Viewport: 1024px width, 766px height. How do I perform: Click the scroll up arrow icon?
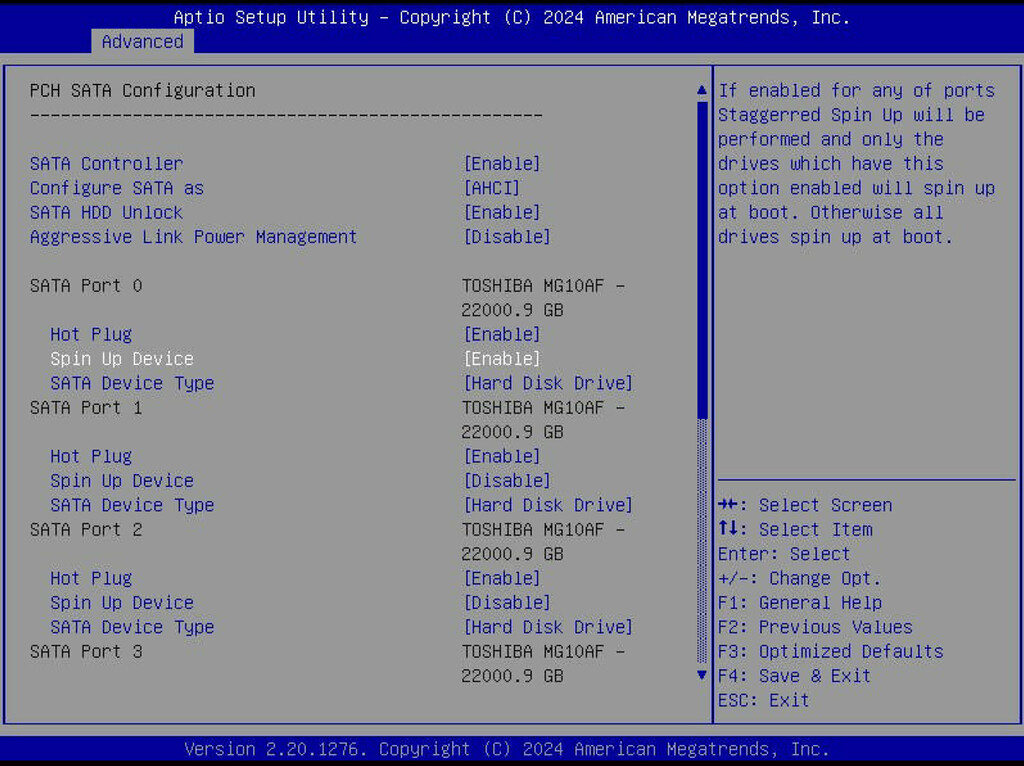click(x=702, y=91)
